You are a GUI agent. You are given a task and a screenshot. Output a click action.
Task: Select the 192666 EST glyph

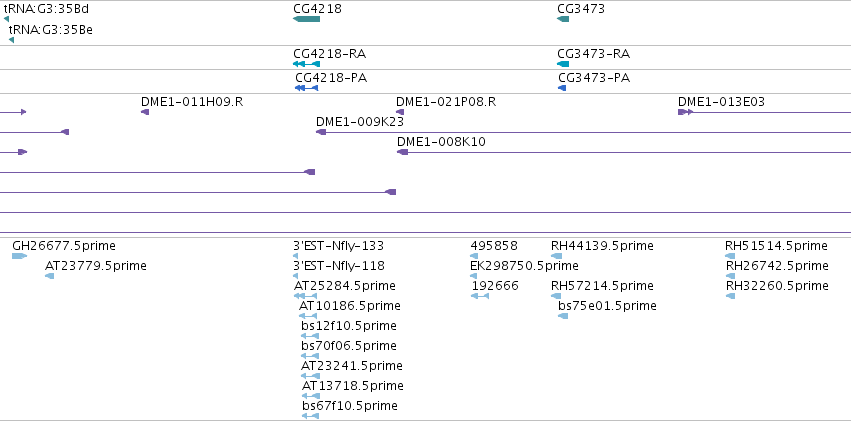pyautogui.click(x=480, y=296)
